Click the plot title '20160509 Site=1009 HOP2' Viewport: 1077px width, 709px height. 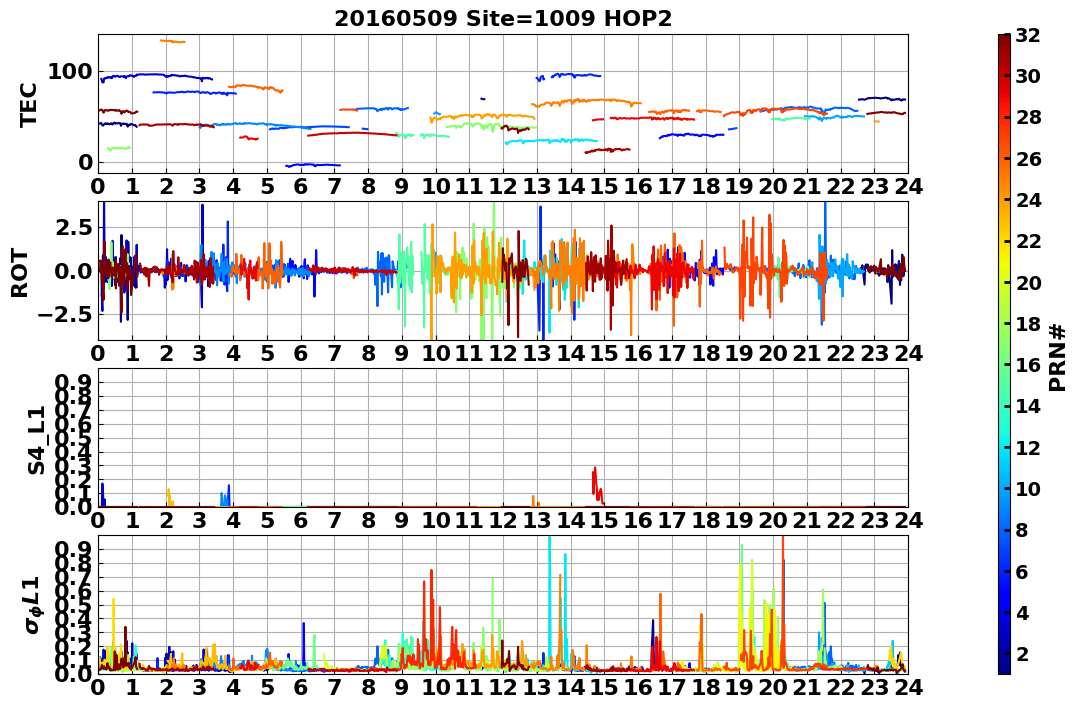pyautogui.click(x=503, y=18)
